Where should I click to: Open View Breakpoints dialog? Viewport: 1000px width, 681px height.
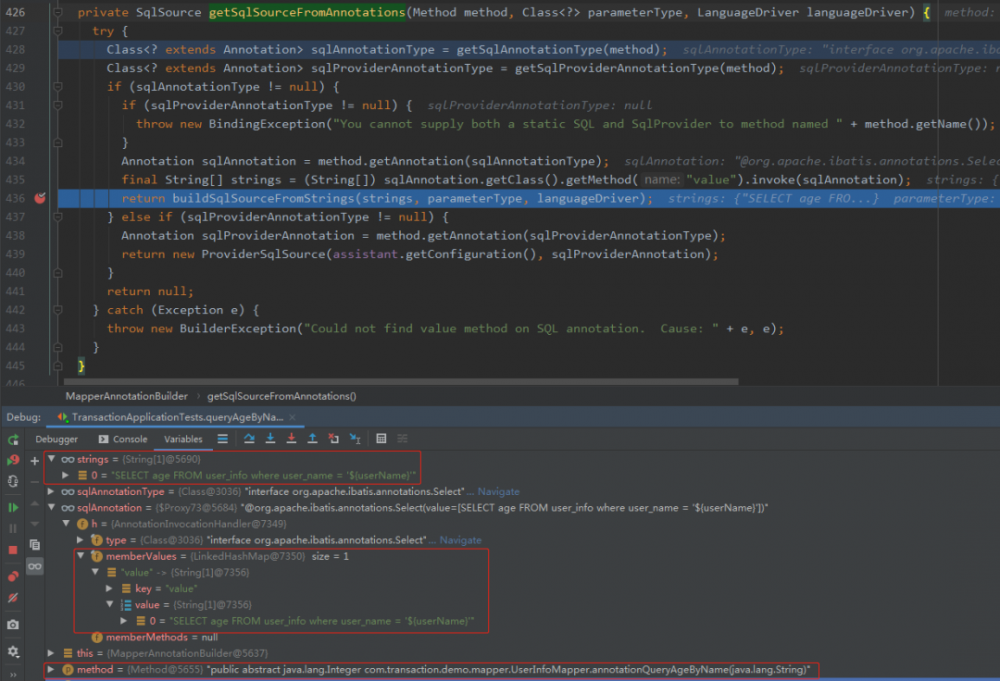13,576
